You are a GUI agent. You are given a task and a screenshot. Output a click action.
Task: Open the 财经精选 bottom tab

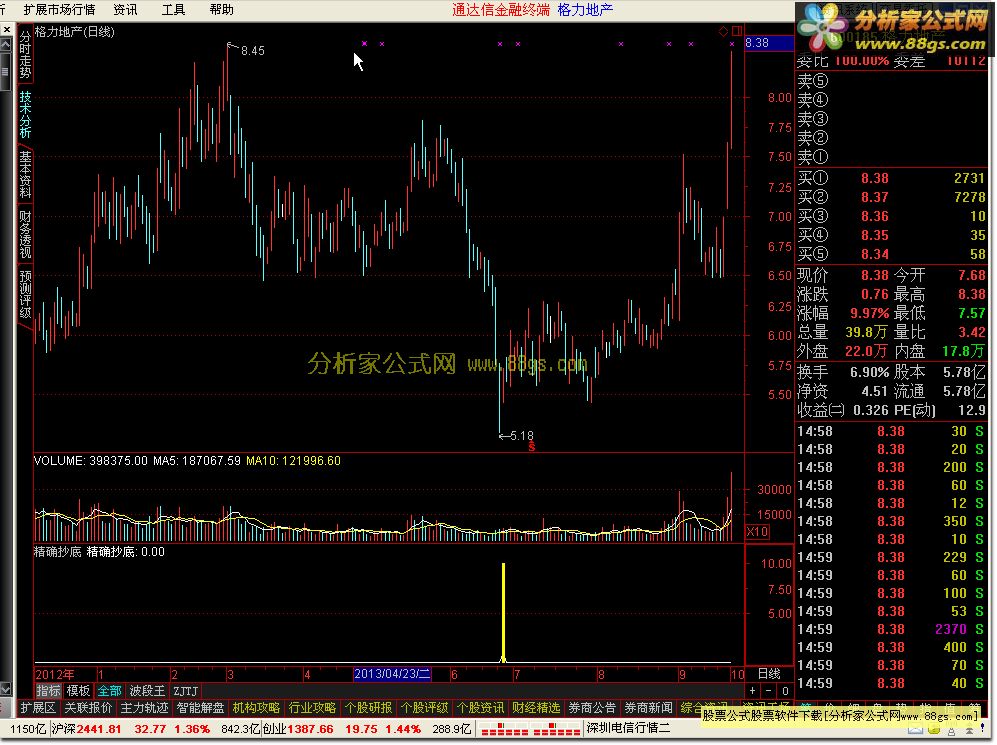coord(536,707)
